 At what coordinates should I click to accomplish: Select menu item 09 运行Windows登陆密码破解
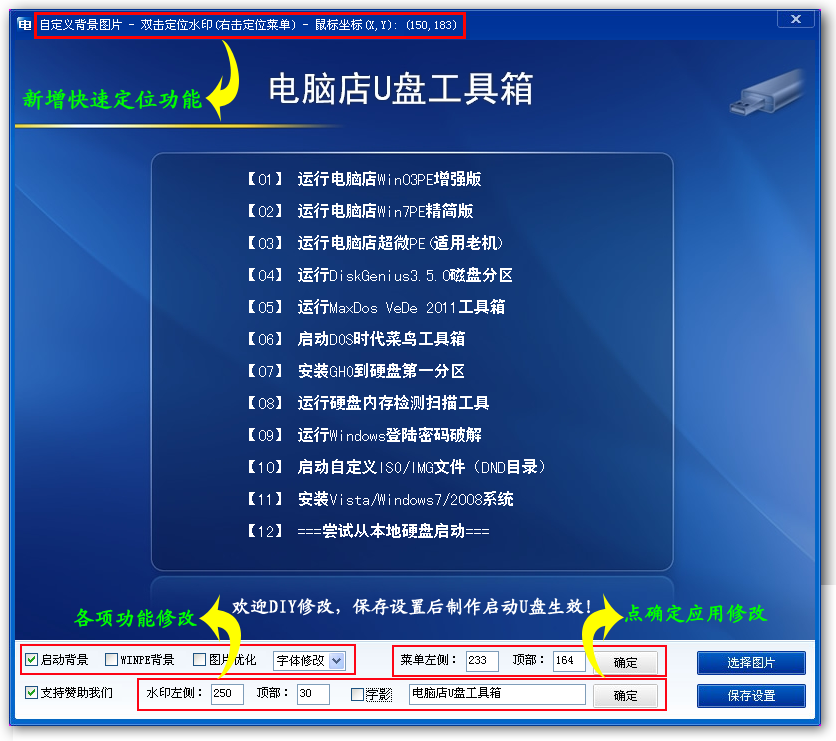point(364,435)
